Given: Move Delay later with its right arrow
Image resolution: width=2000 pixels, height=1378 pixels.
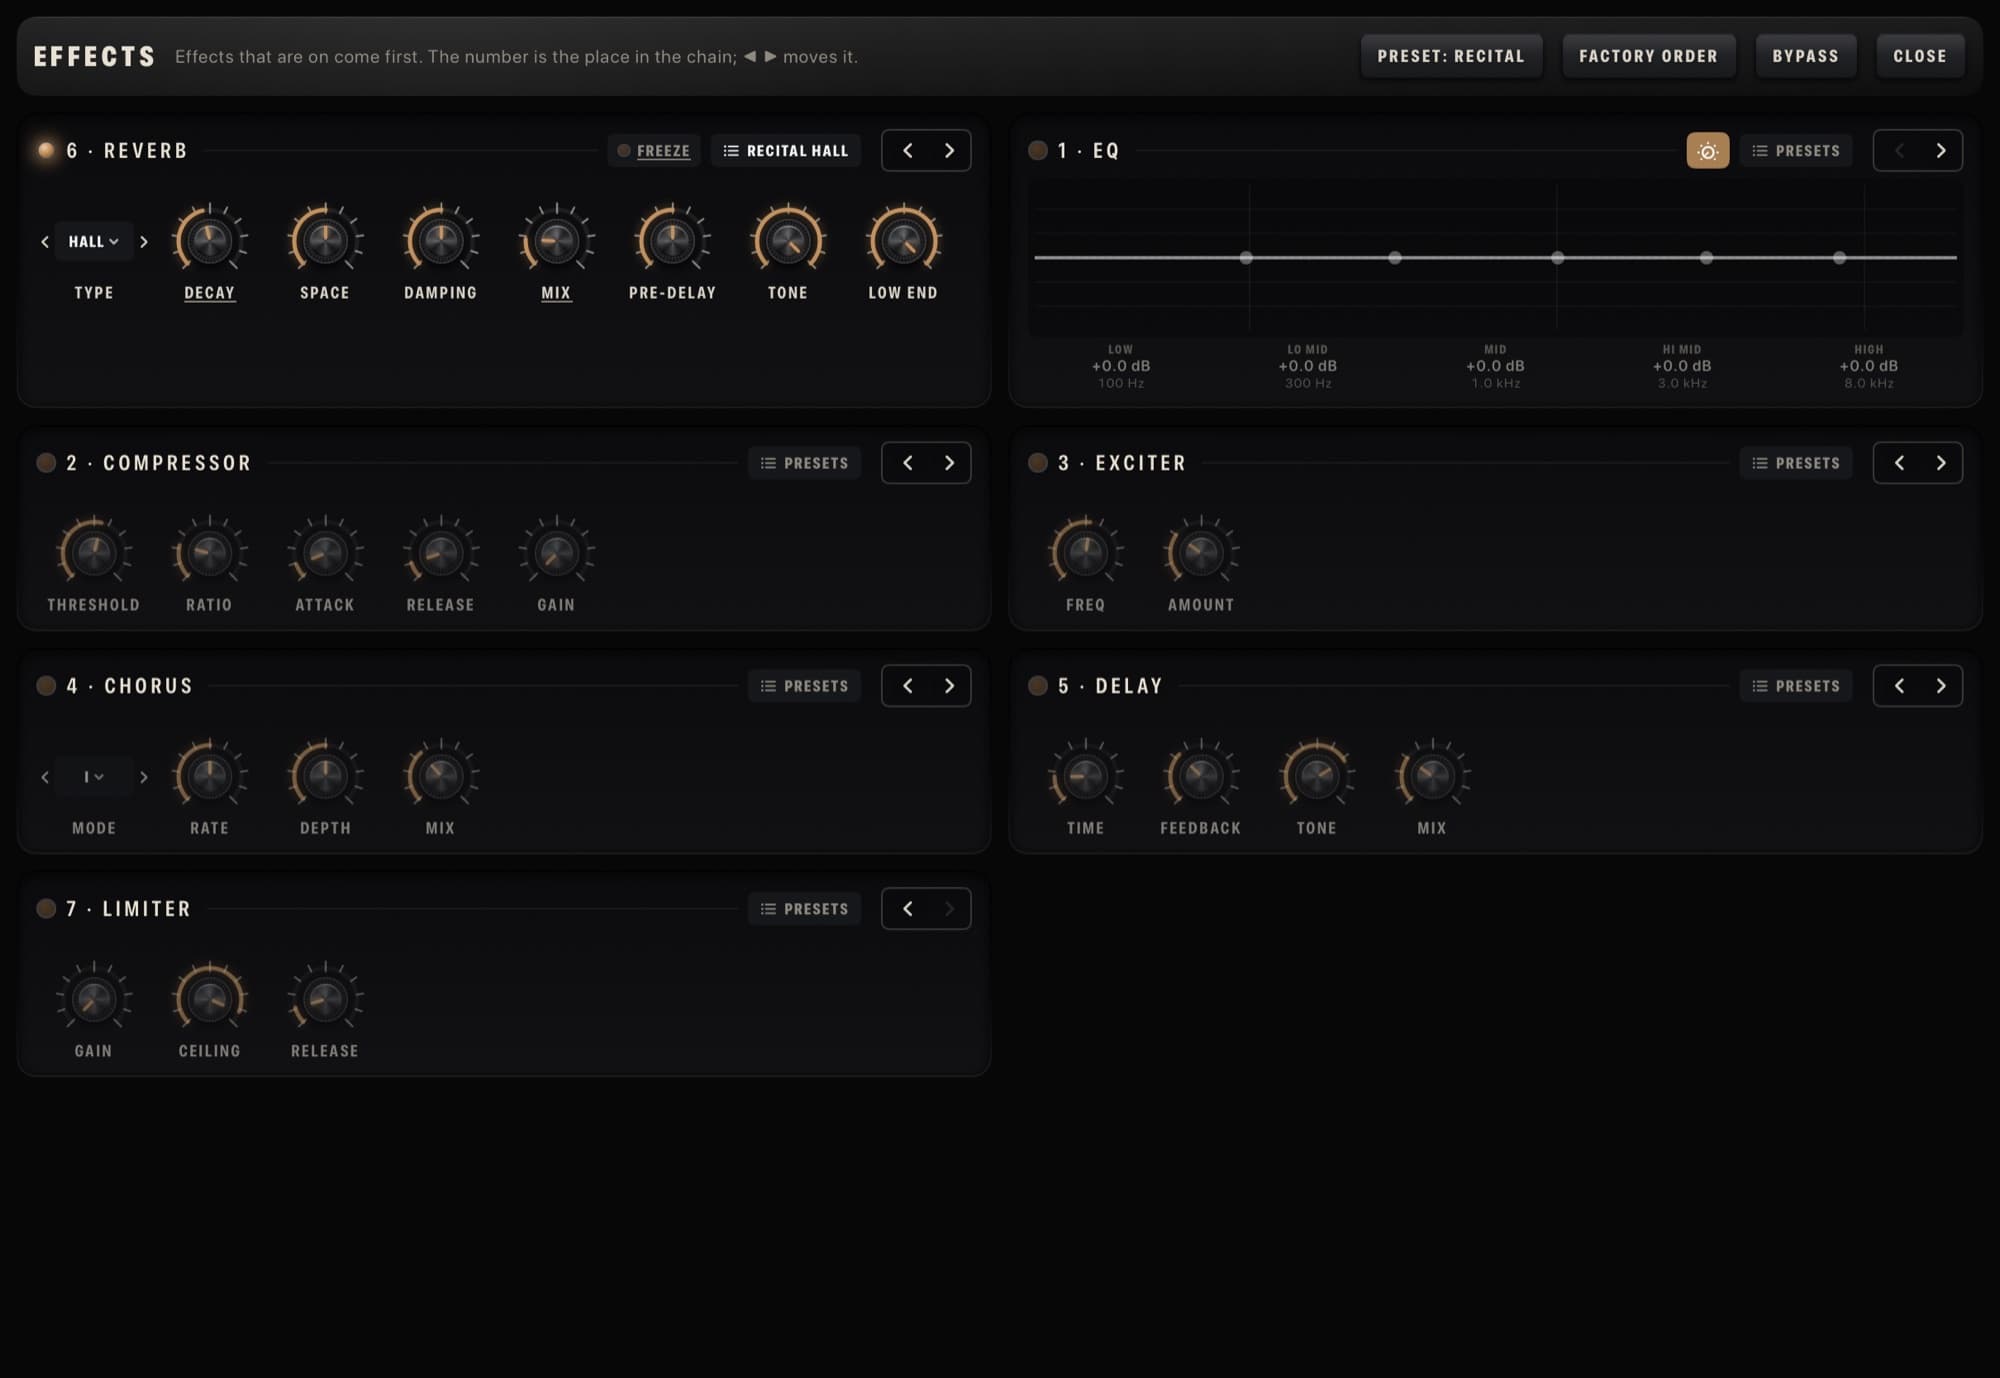Looking at the screenshot, I should 1941,686.
